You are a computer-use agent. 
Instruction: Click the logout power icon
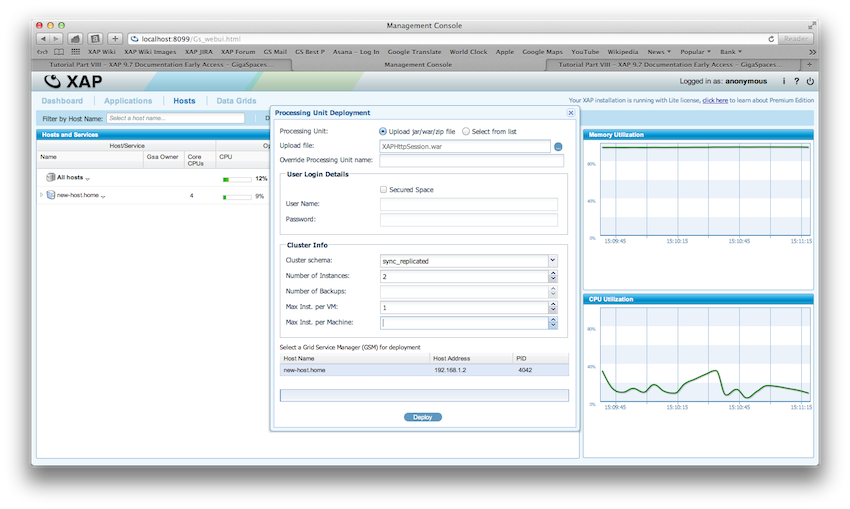(x=810, y=81)
